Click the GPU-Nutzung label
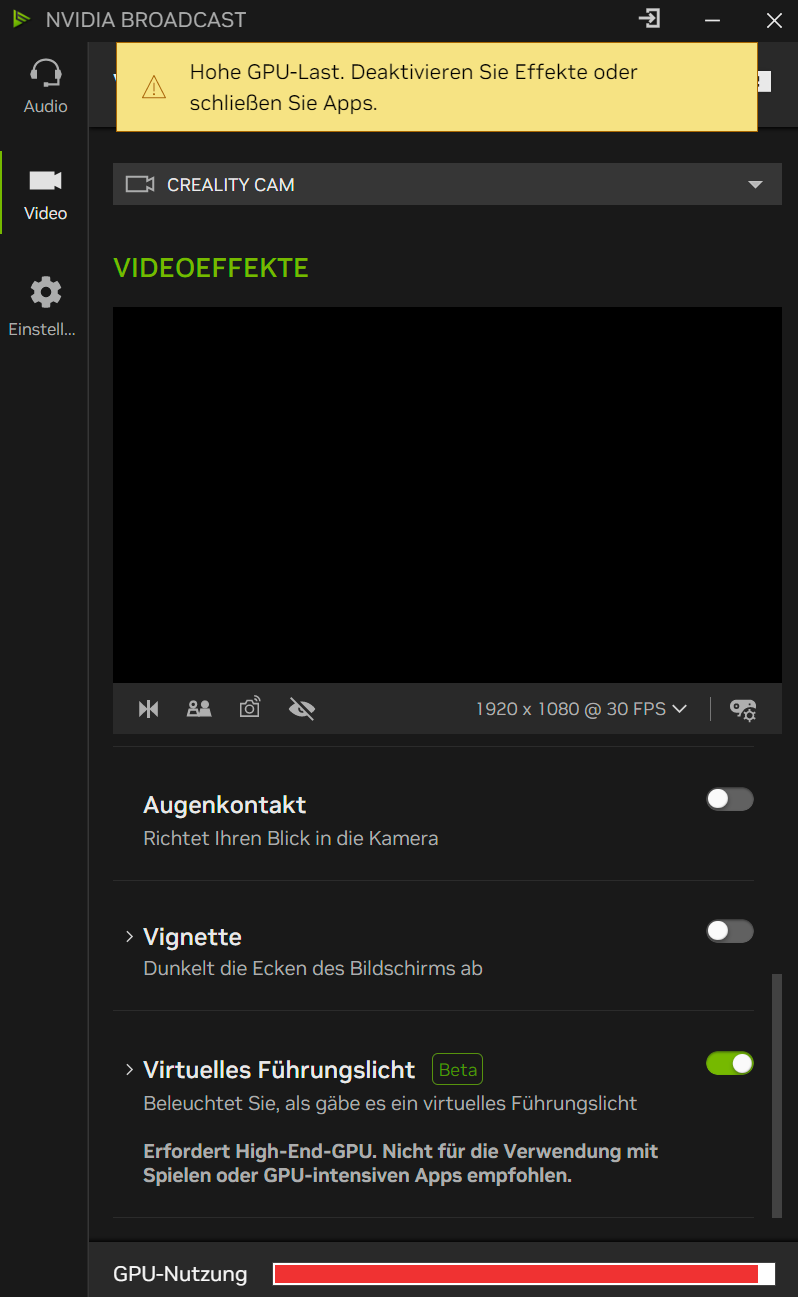Viewport: 798px width, 1297px height. (180, 1274)
